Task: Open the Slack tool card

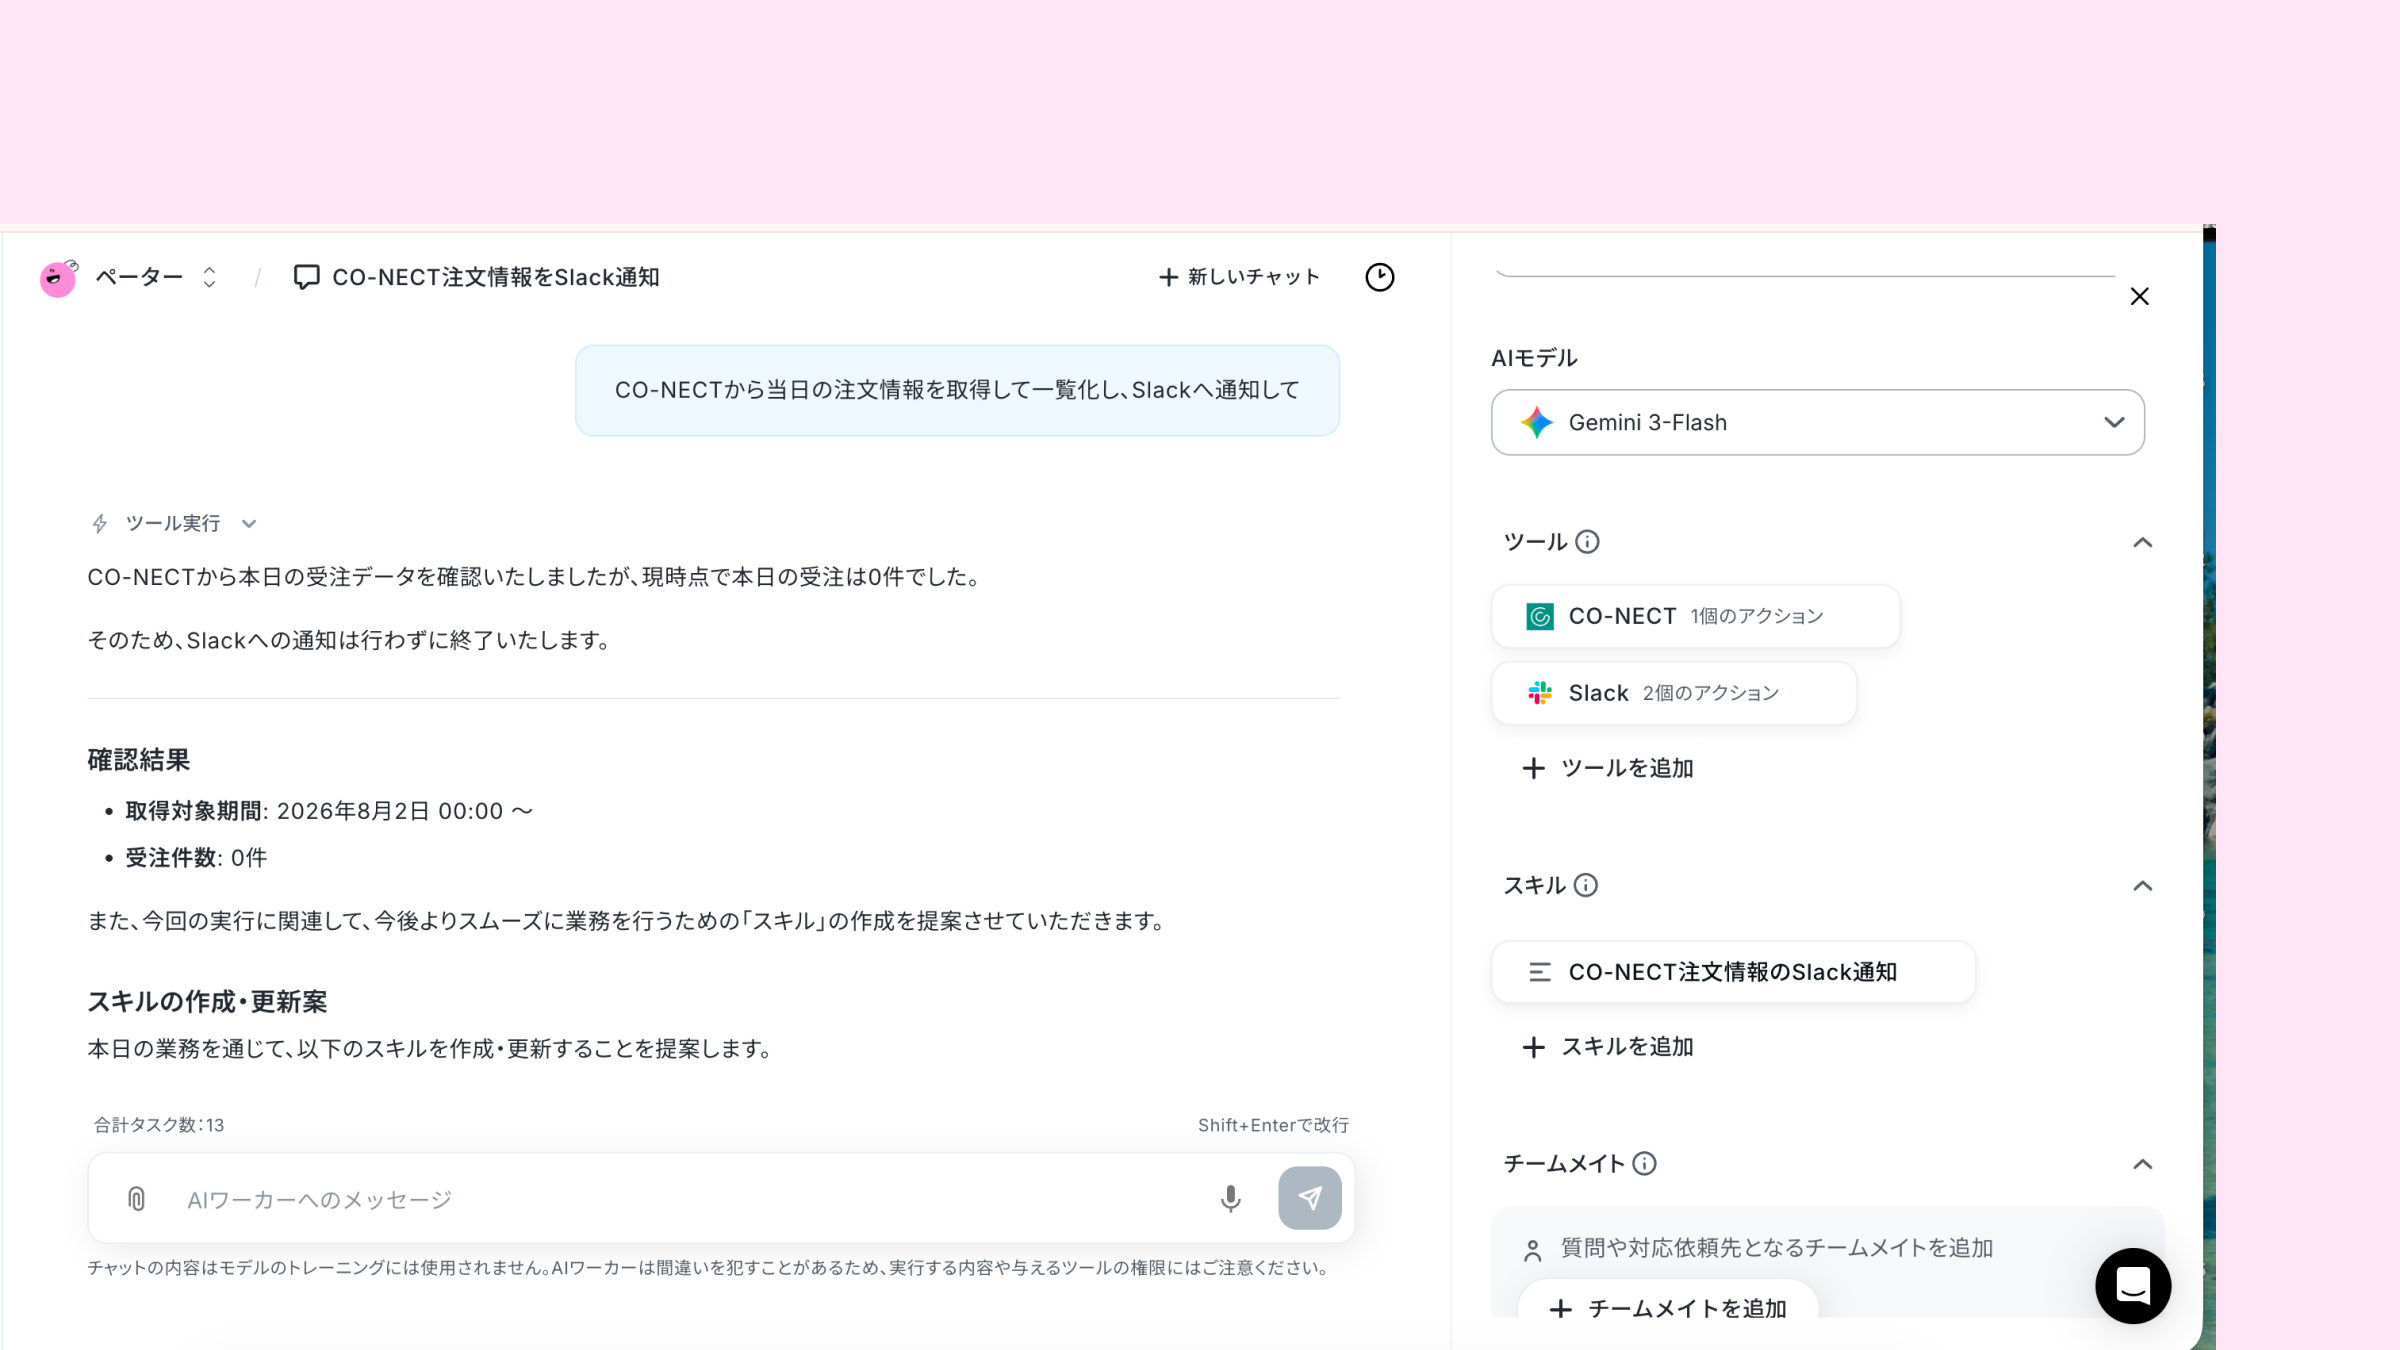Action: [x=1673, y=693]
